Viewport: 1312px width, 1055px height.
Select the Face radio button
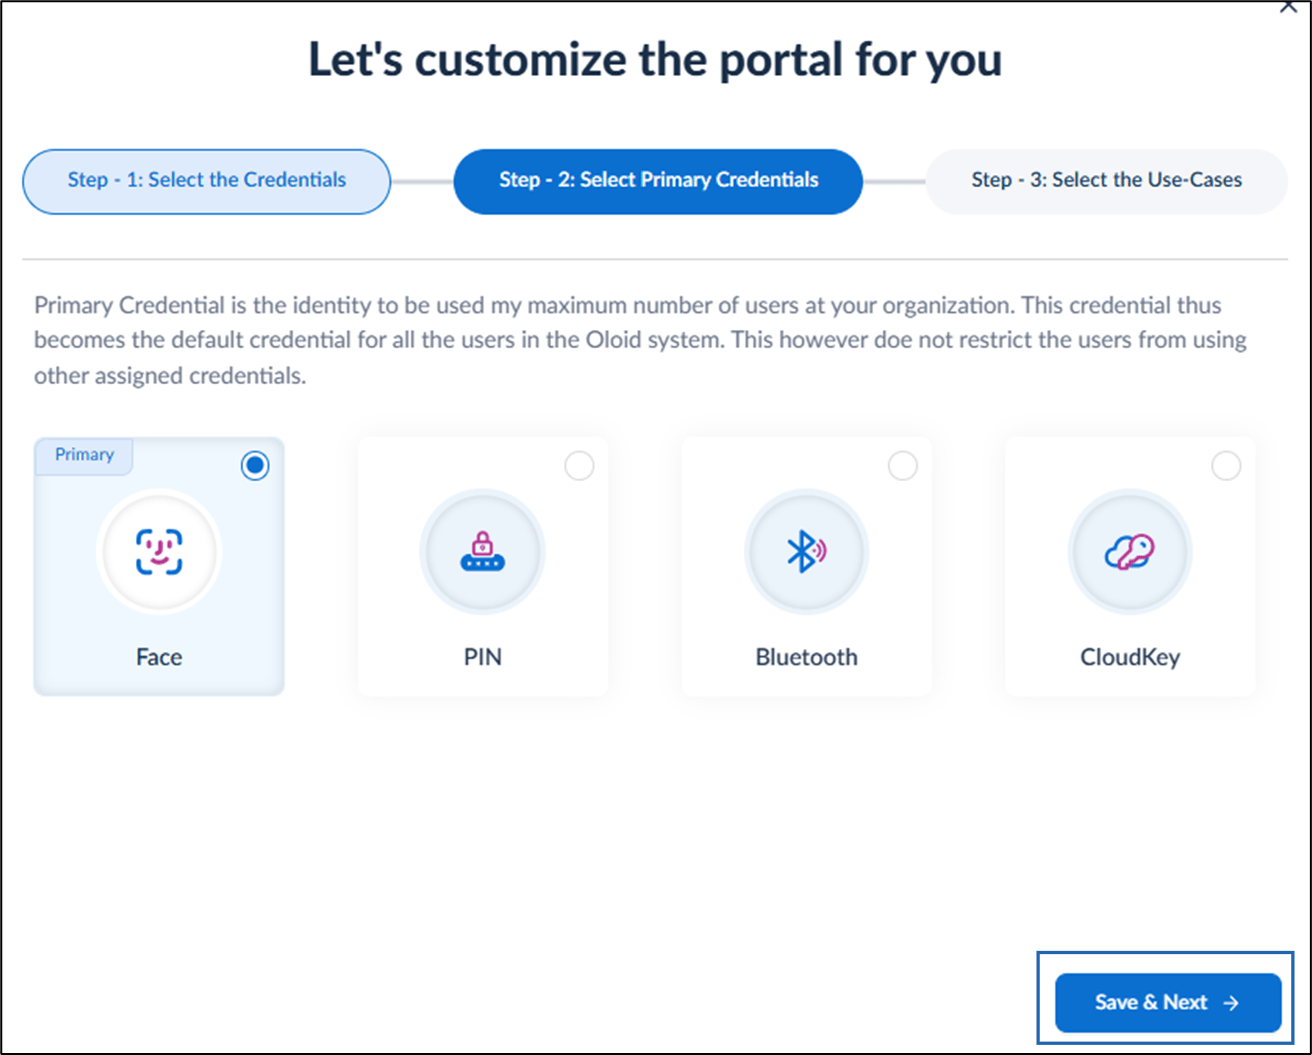tap(256, 466)
